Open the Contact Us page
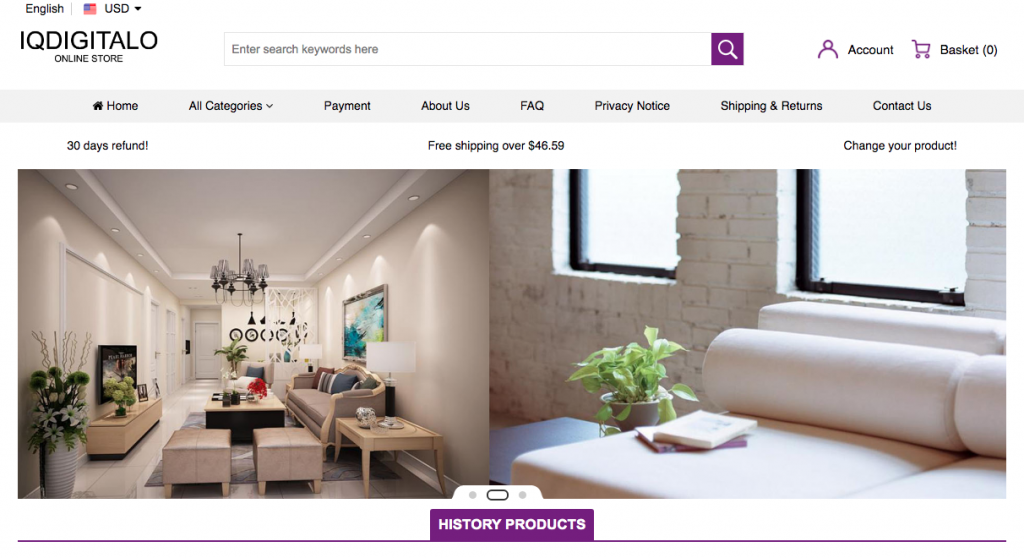The width and height of the screenshot is (1024, 558). tap(902, 106)
